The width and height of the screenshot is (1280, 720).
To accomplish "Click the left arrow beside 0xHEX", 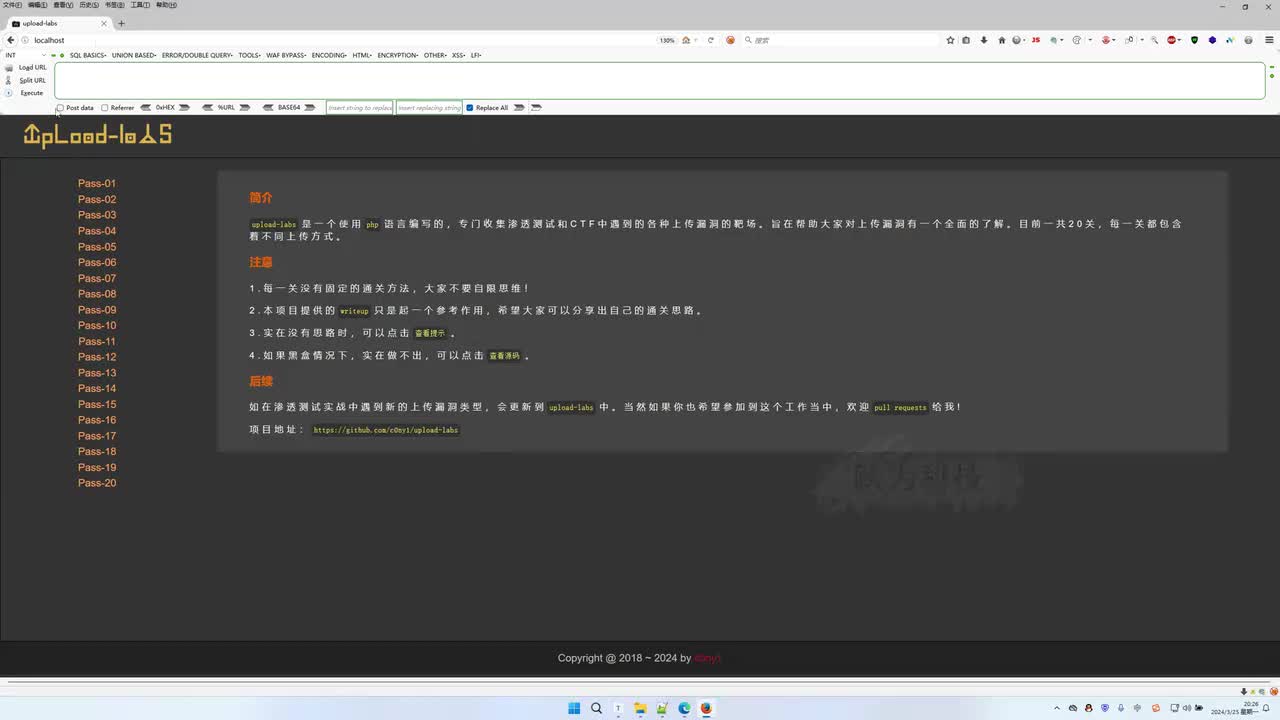I will 146,107.
